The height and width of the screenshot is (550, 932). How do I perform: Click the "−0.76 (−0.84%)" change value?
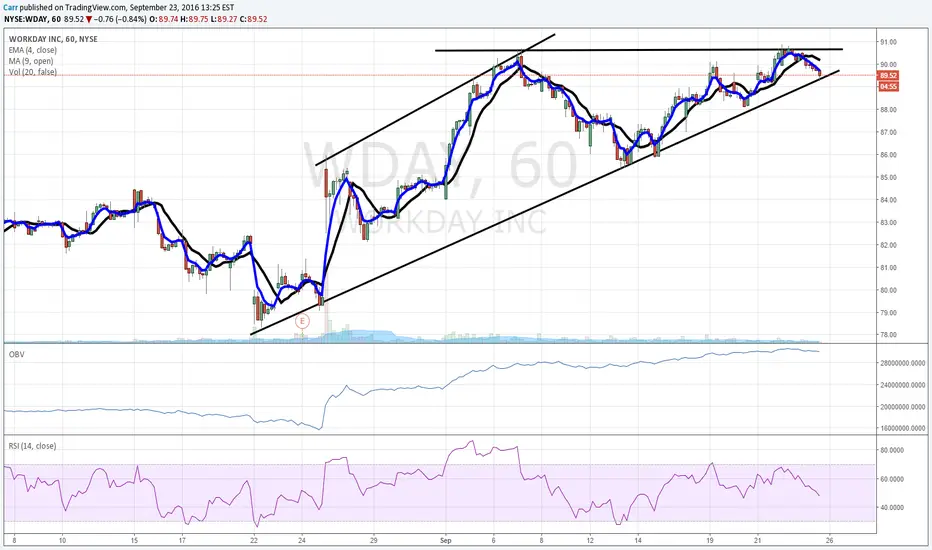(120, 19)
